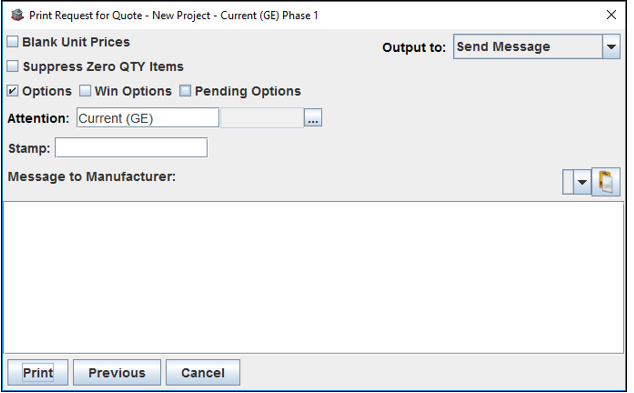This screenshot has height=393, width=634.
Task: Open the Output to dropdown arrow
Action: pos(611,47)
